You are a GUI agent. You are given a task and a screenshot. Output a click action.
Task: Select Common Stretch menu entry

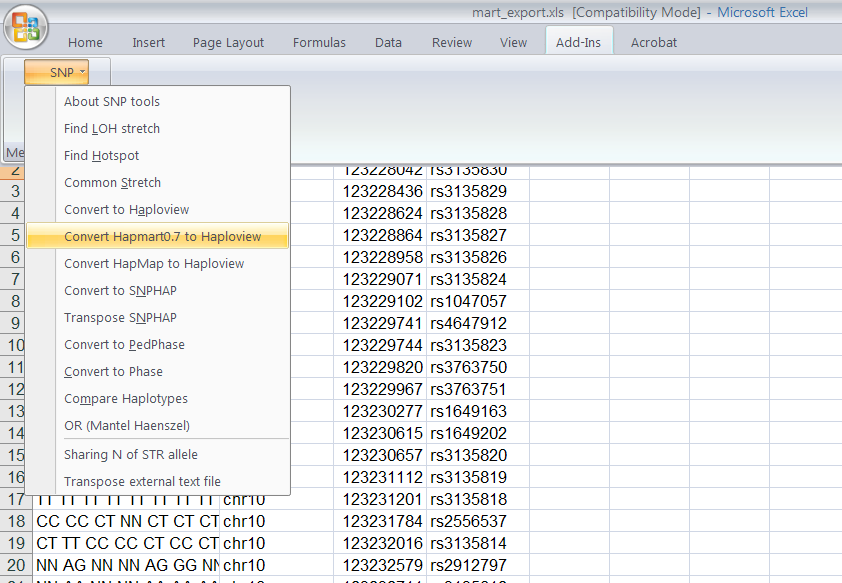[157, 183]
